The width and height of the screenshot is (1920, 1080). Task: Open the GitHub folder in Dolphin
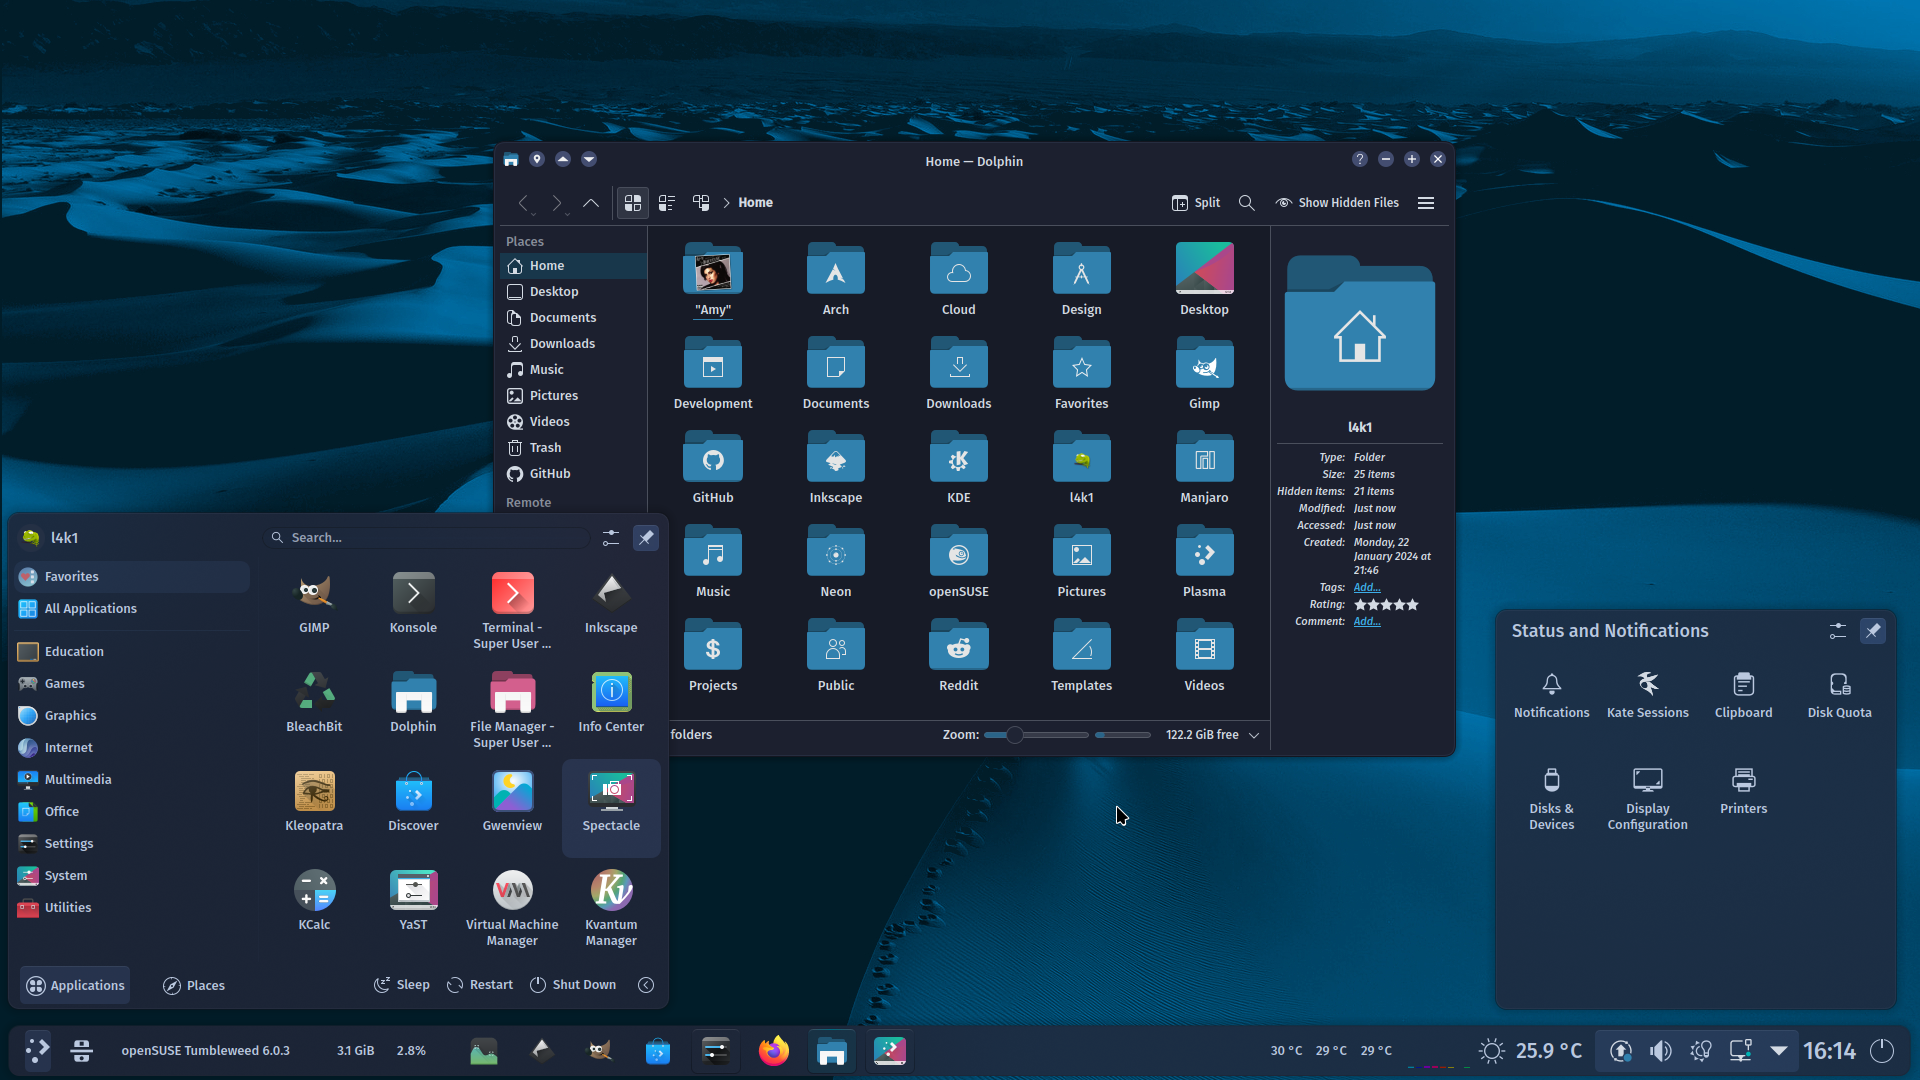coord(713,468)
